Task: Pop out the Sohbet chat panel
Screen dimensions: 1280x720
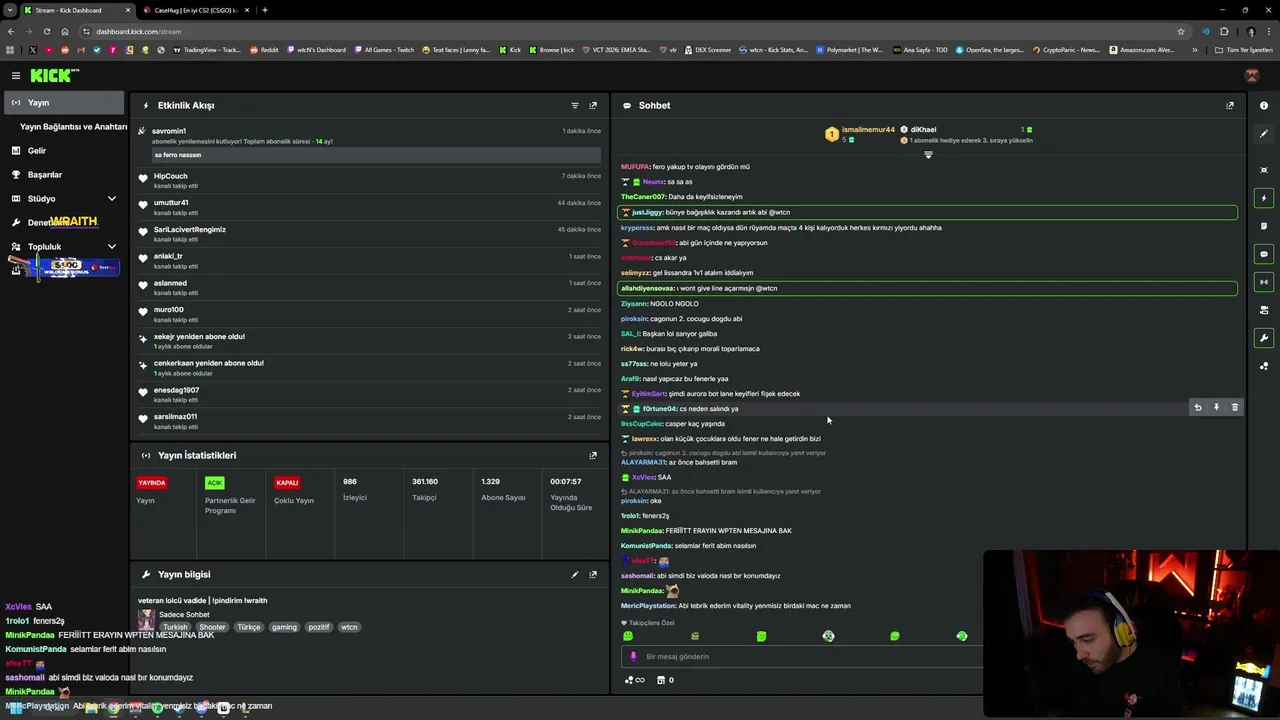Action: coord(1230,105)
